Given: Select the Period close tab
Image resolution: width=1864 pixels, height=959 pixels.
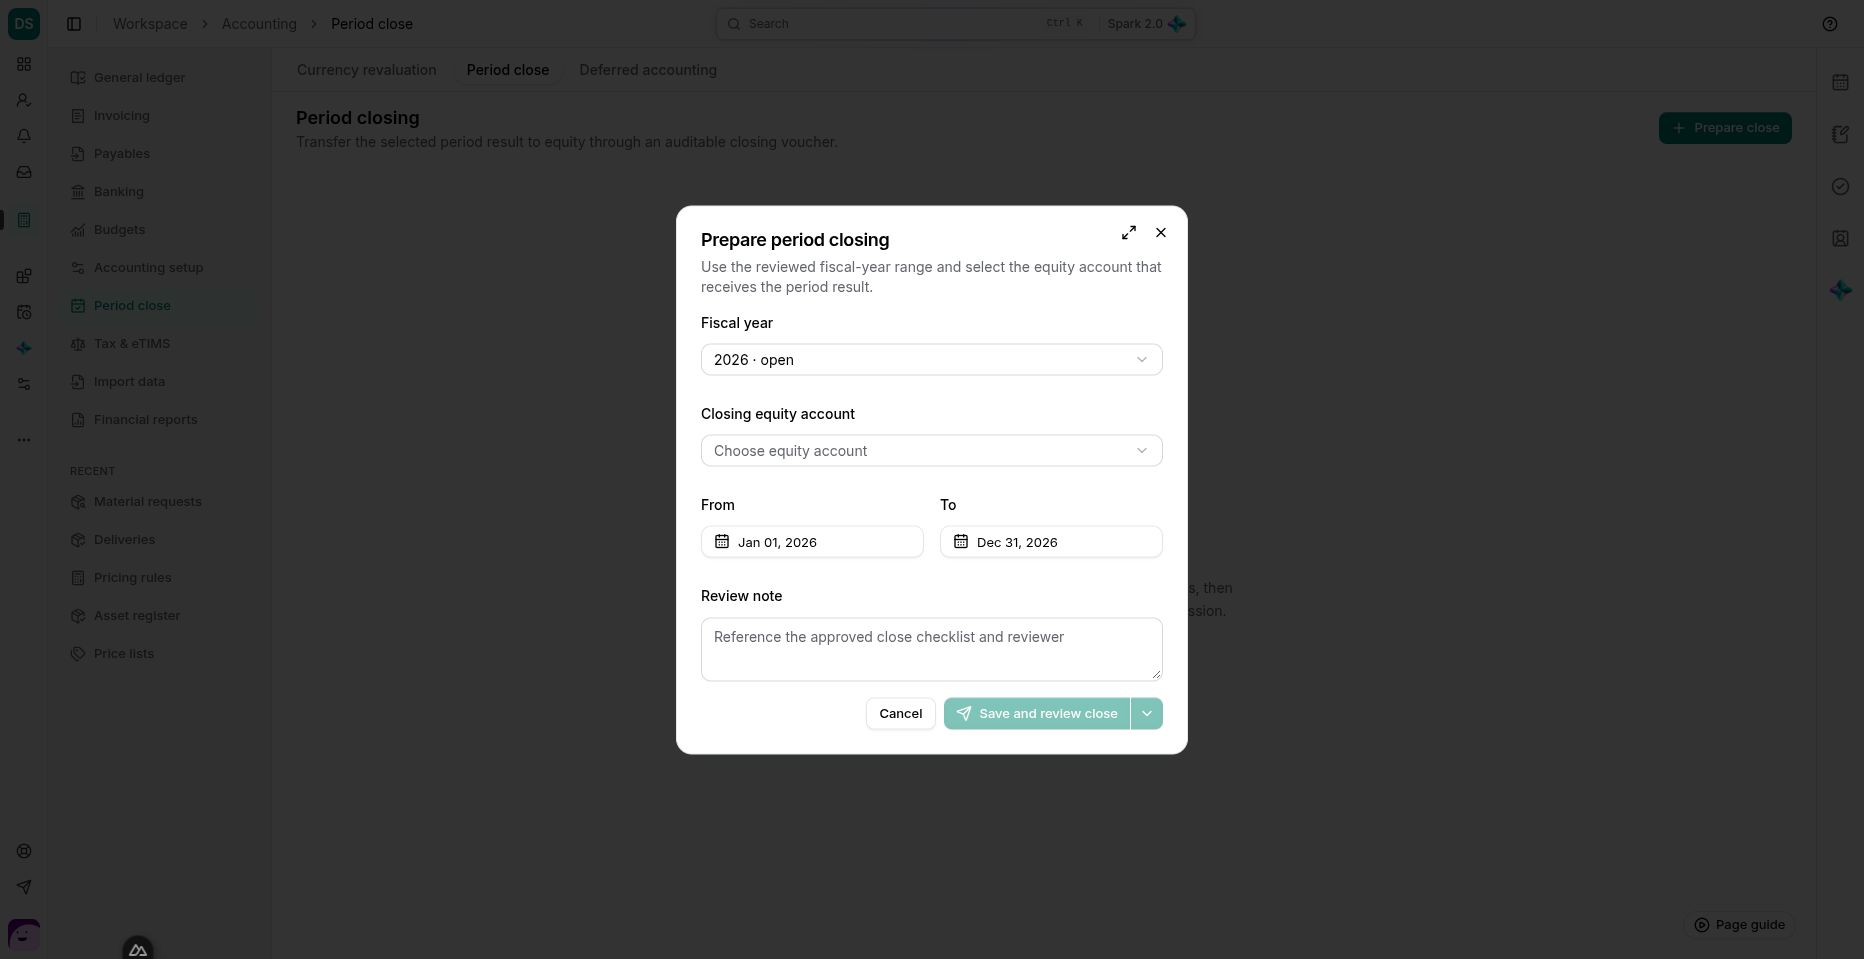Looking at the screenshot, I should (508, 70).
